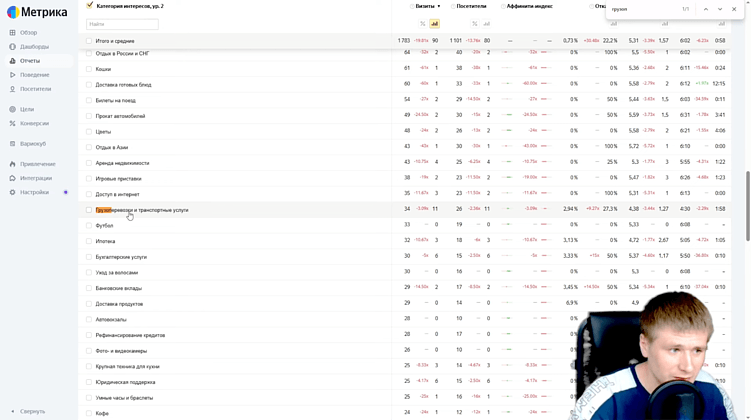Open Конверсии section
Image resolution: width=751 pixels, height=420 pixels.
[x=34, y=124]
